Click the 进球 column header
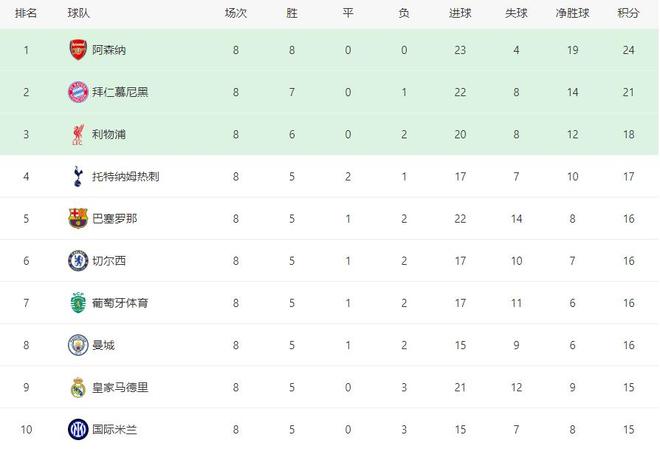 pyautogui.click(x=461, y=13)
